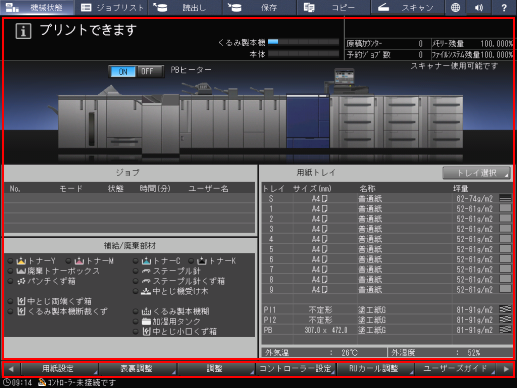This screenshot has width=517, height=388.
Task: Turn PBヒーター OFF
Action: (x=149, y=71)
